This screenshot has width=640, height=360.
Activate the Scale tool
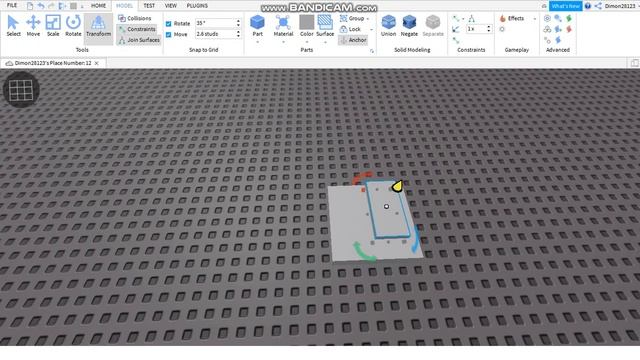coord(53,26)
